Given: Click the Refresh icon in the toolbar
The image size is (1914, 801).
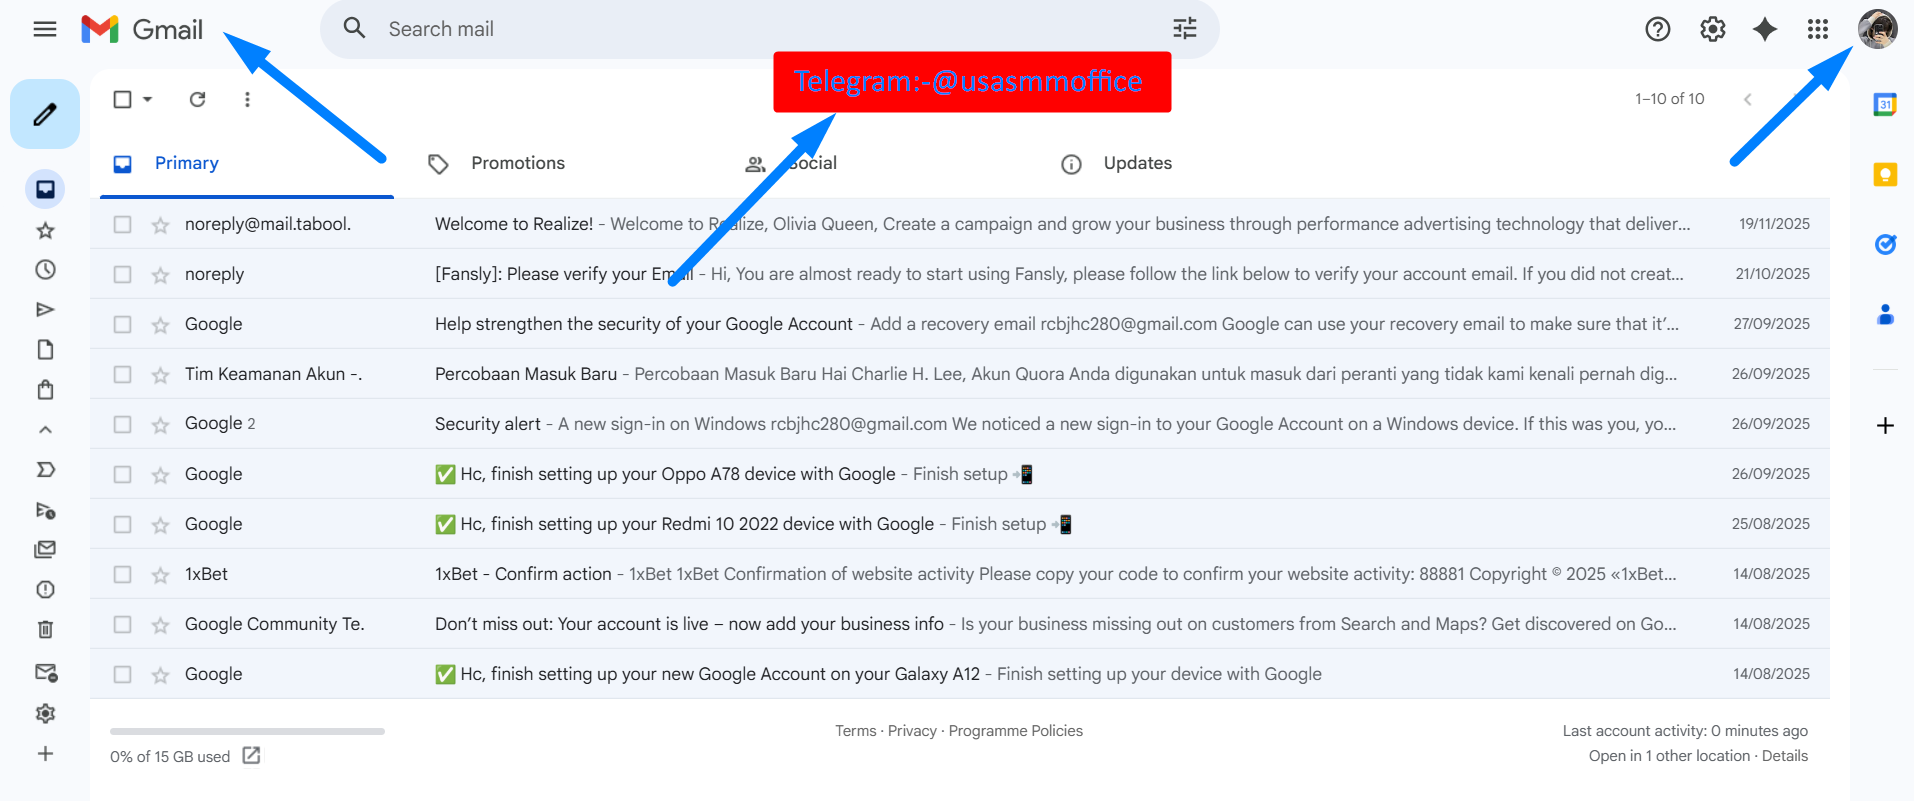Looking at the screenshot, I should click(198, 99).
